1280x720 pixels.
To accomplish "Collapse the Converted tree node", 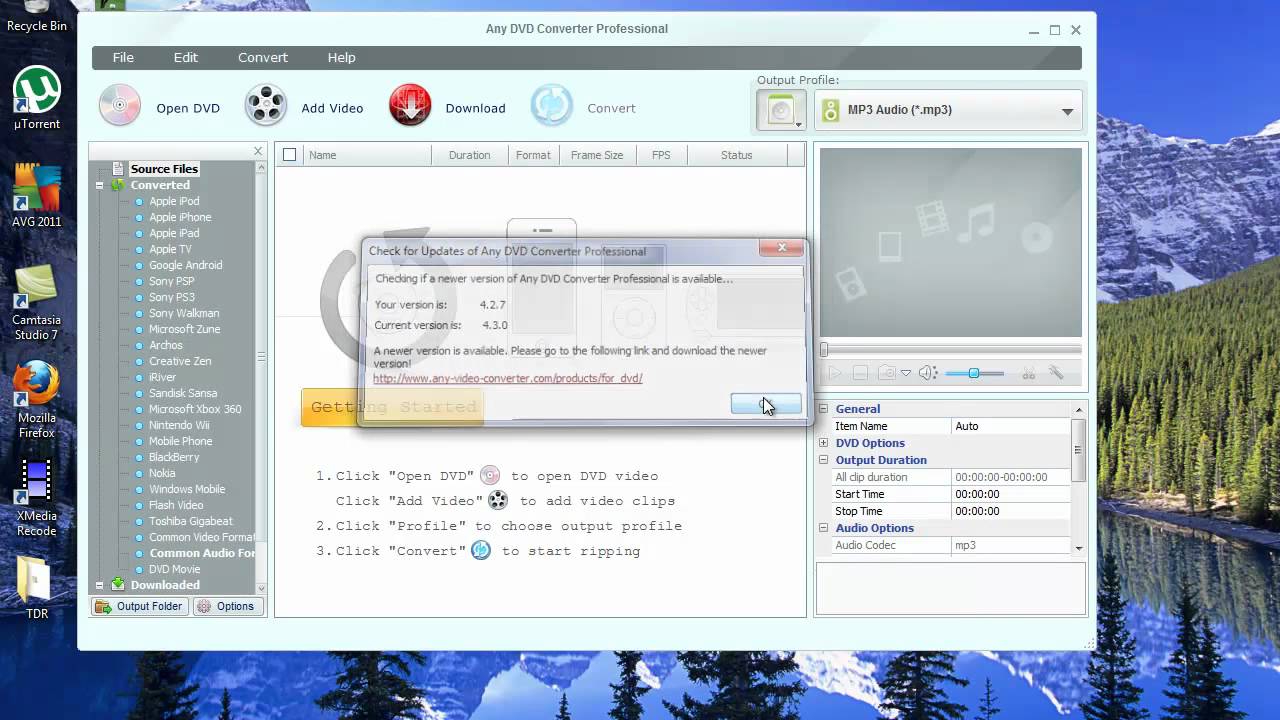I will (x=100, y=185).
